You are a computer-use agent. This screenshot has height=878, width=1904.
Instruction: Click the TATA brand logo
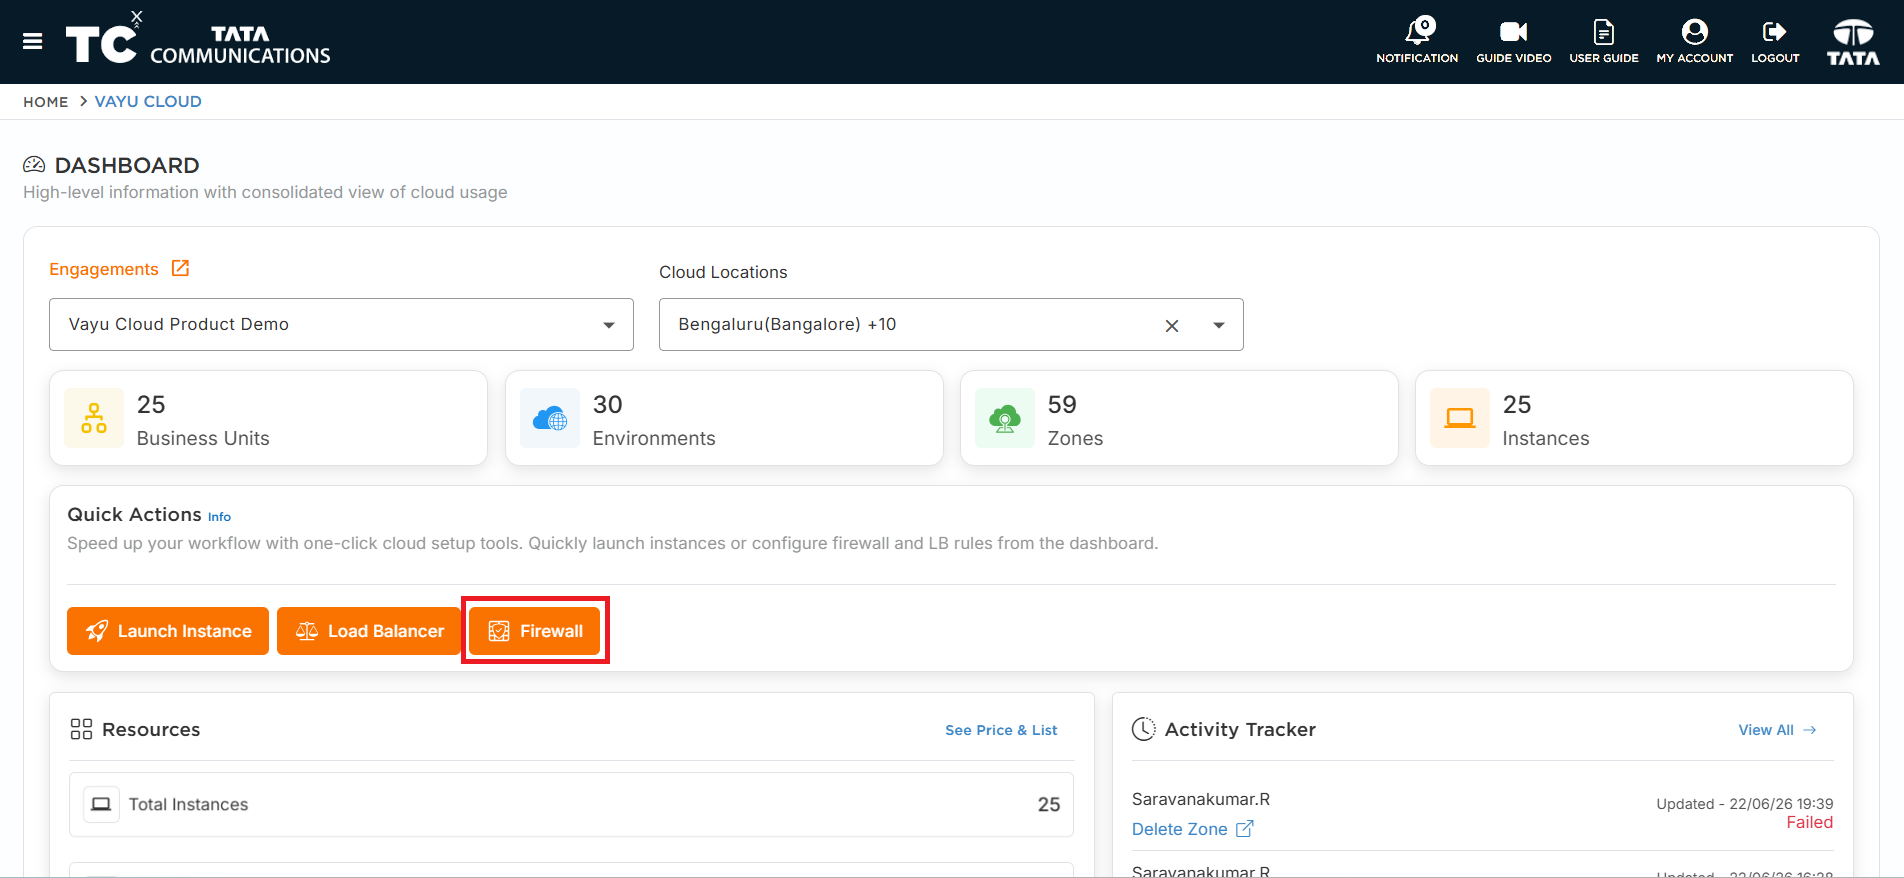pyautogui.click(x=1853, y=42)
